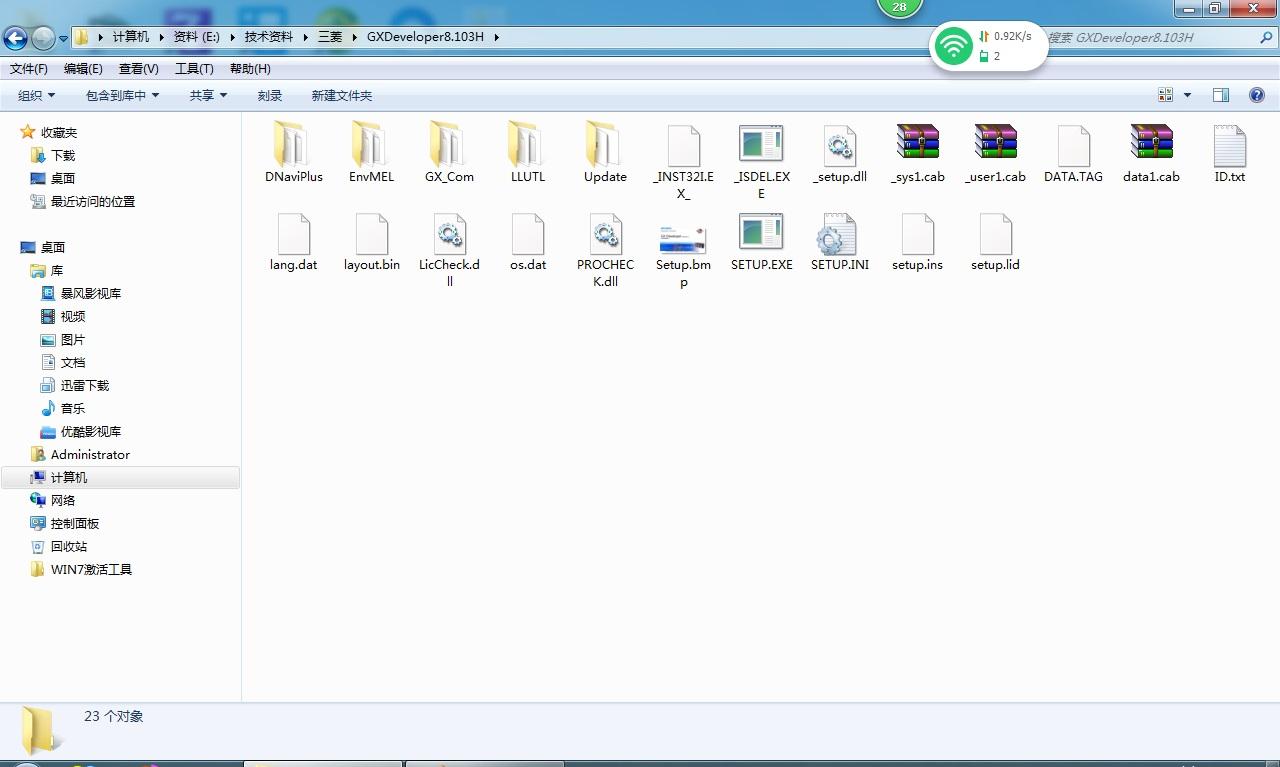Select 下载 under favorites
The width and height of the screenshot is (1280, 767).
[x=63, y=155]
